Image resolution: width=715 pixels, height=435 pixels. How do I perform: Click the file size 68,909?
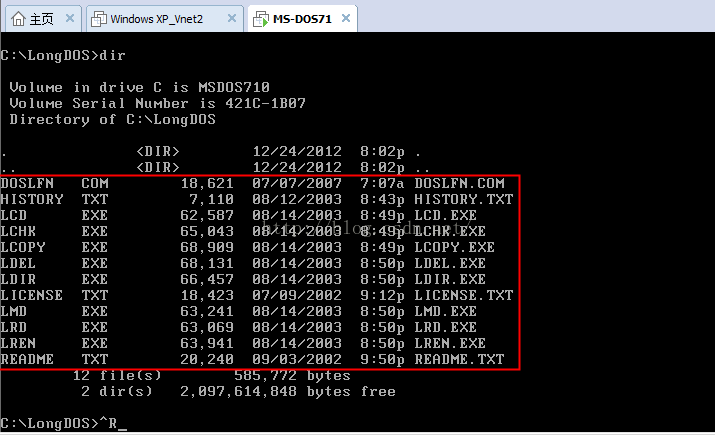[207, 247]
